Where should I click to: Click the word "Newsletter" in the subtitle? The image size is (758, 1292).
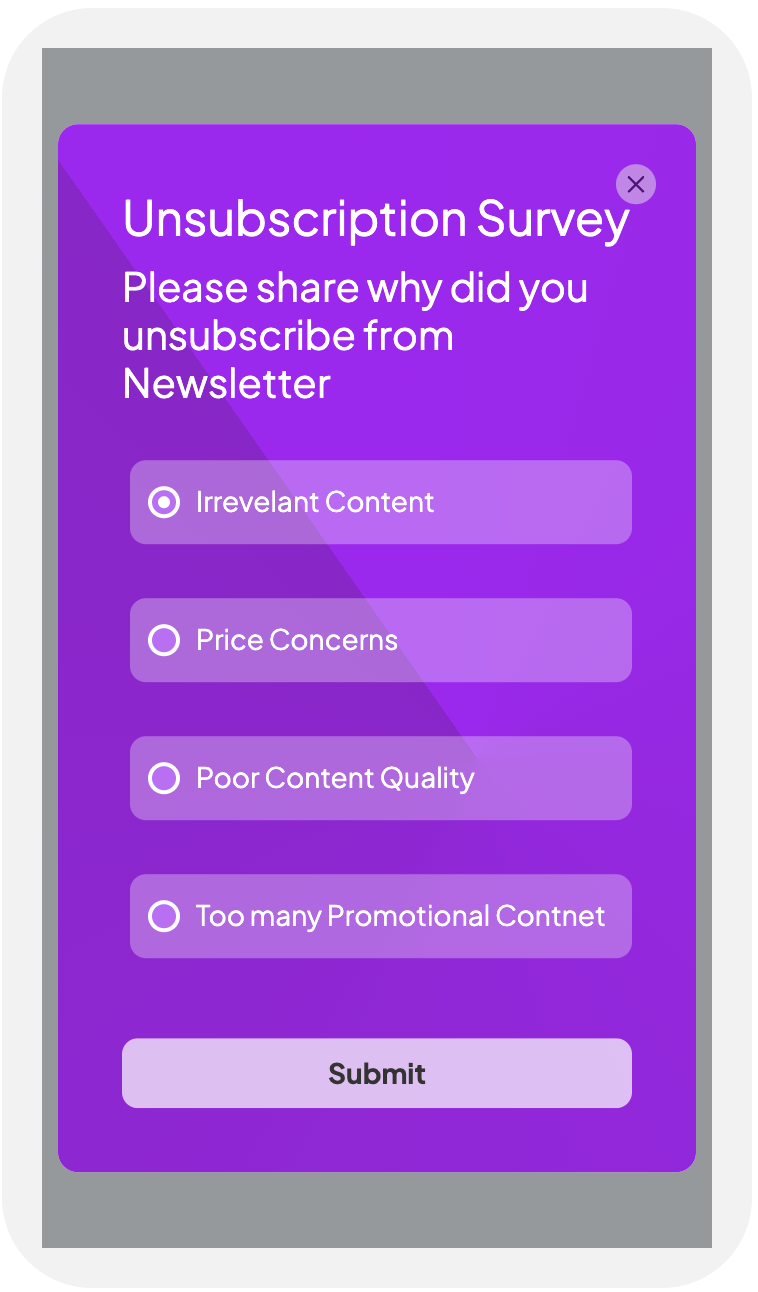[227, 384]
